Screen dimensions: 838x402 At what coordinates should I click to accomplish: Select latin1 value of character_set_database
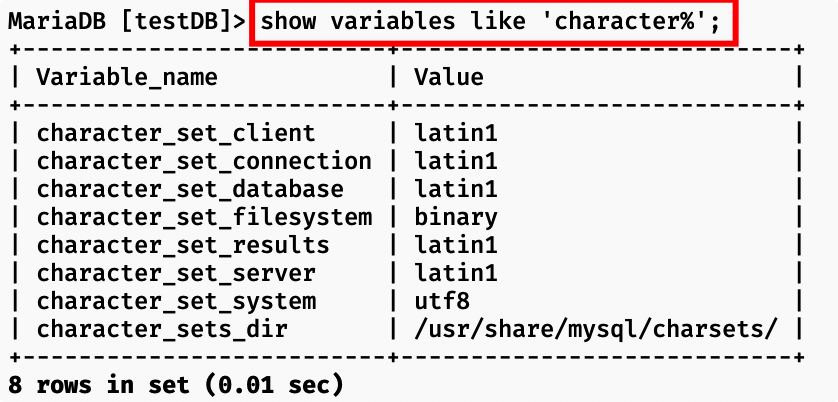click(x=456, y=189)
